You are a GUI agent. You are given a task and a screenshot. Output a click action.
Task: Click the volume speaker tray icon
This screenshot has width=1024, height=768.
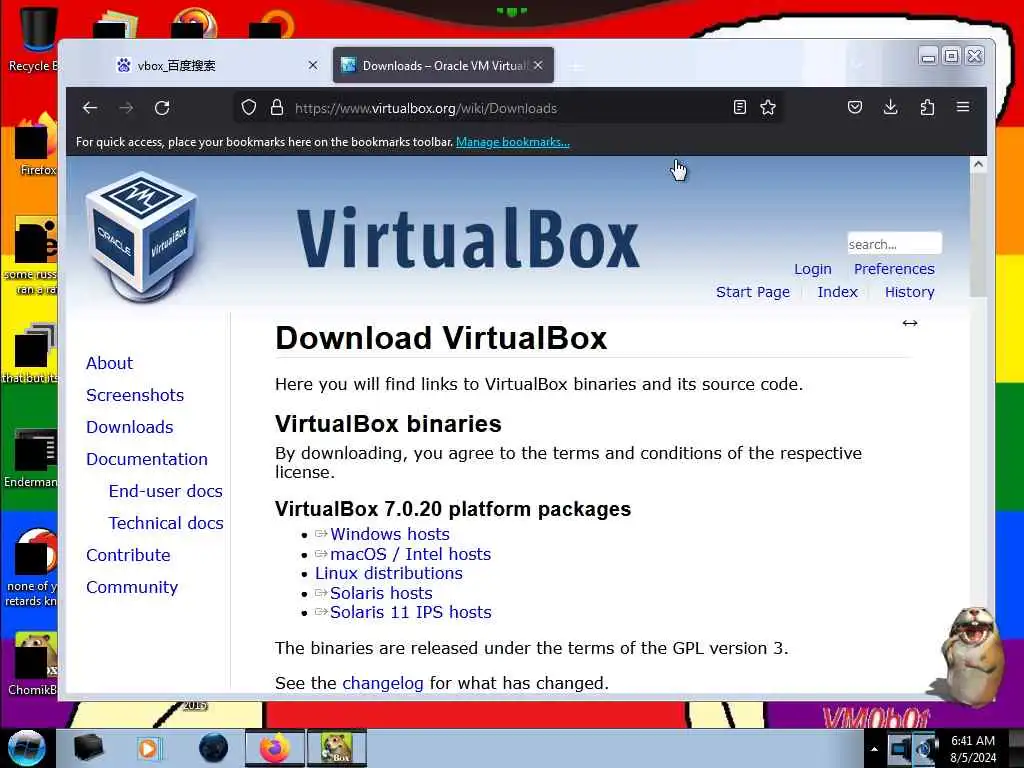tap(925, 748)
